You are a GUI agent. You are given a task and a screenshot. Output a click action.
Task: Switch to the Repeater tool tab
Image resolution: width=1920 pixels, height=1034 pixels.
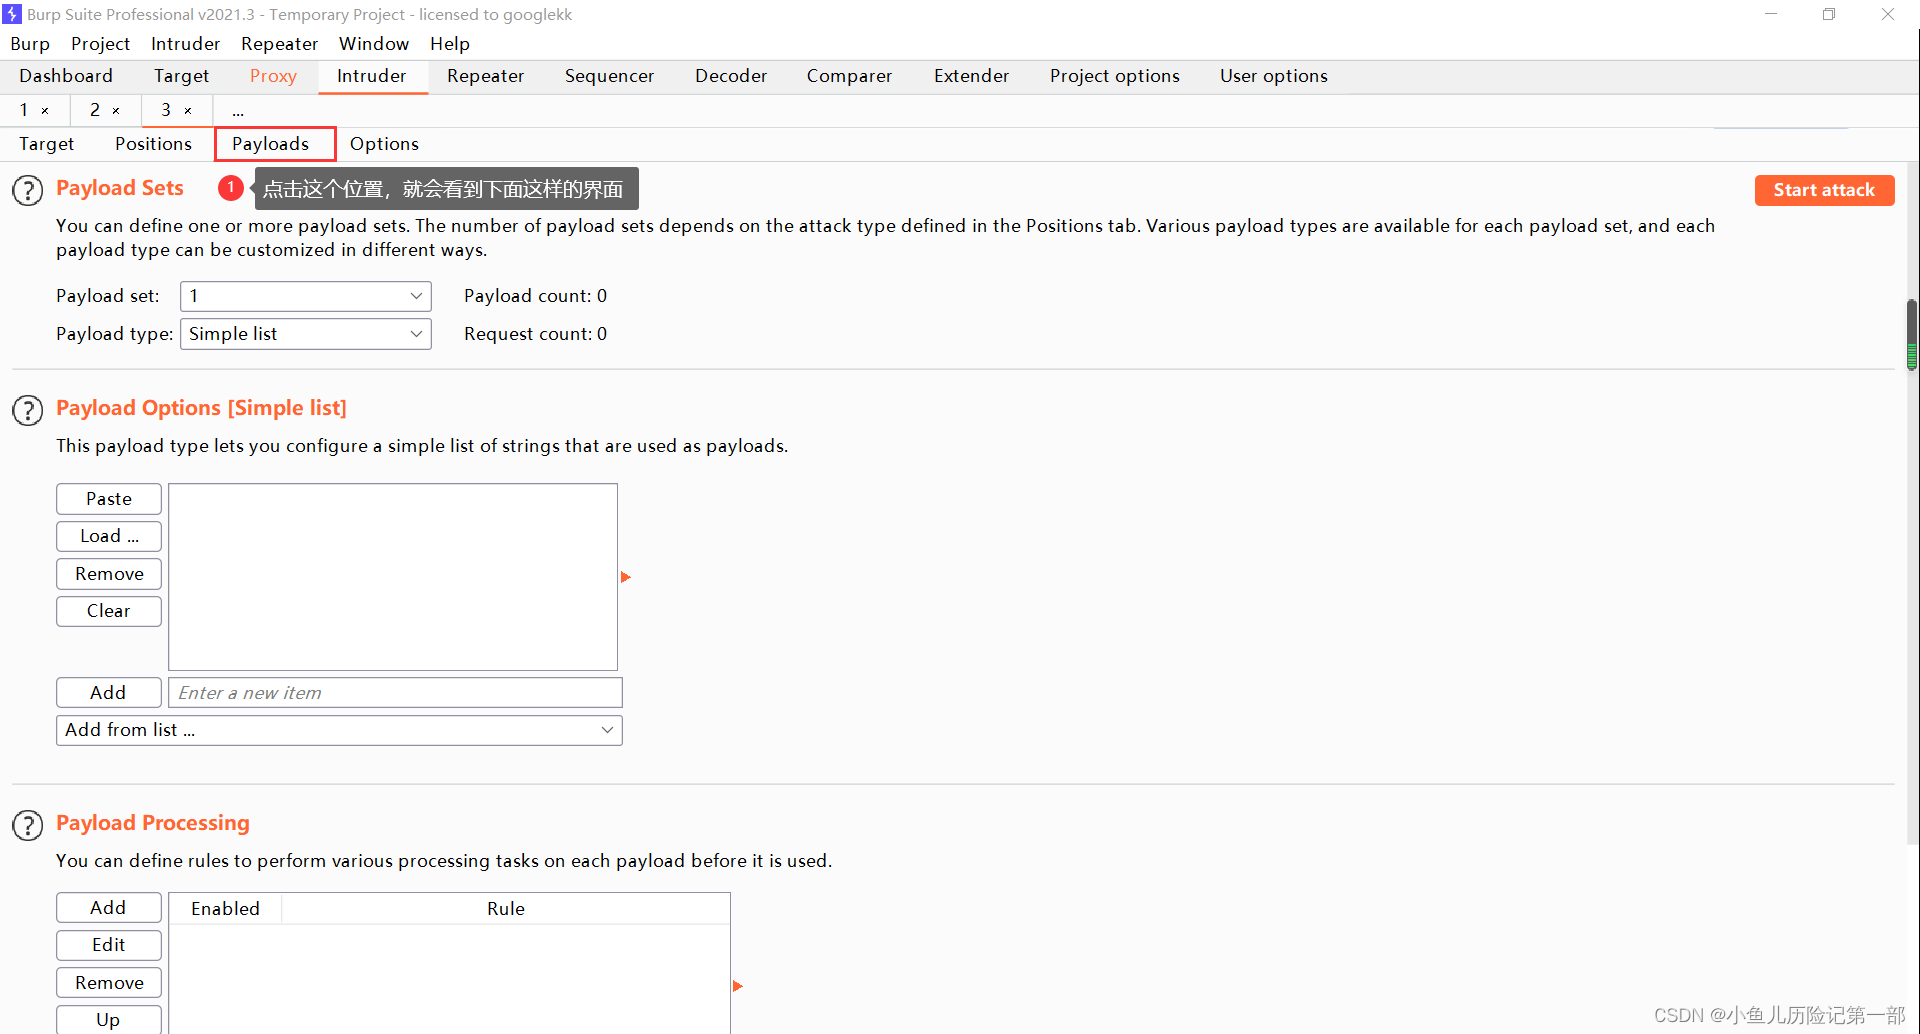[485, 76]
